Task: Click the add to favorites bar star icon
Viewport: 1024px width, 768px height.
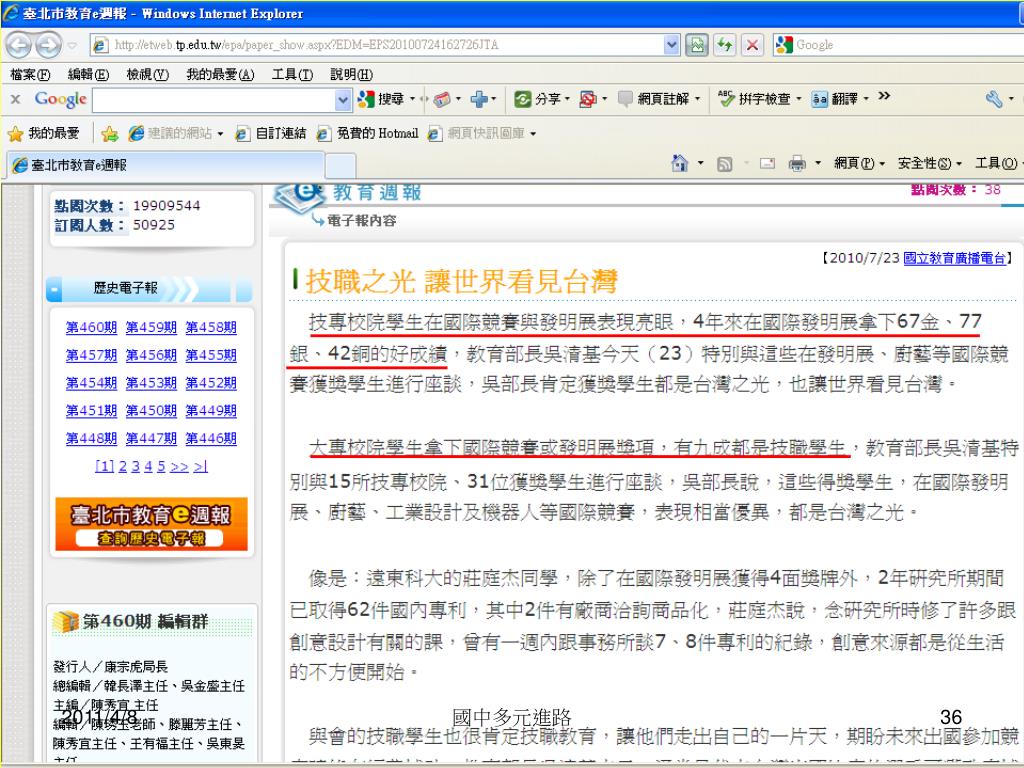Action: pos(110,133)
